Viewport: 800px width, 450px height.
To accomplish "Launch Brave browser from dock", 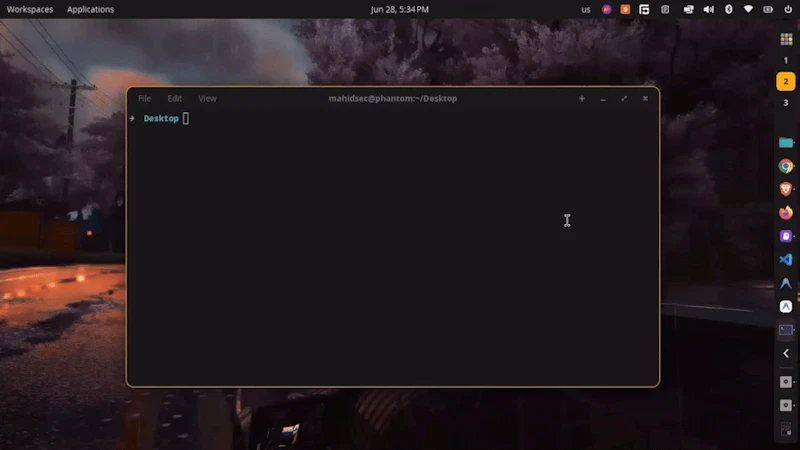I will [x=786, y=189].
